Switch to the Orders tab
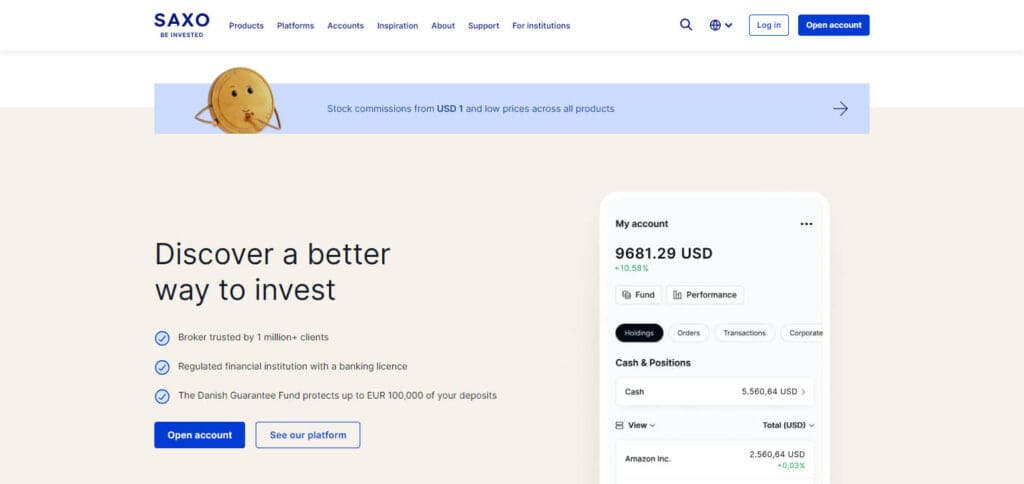Viewport: 1024px width, 484px height. tap(688, 333)
